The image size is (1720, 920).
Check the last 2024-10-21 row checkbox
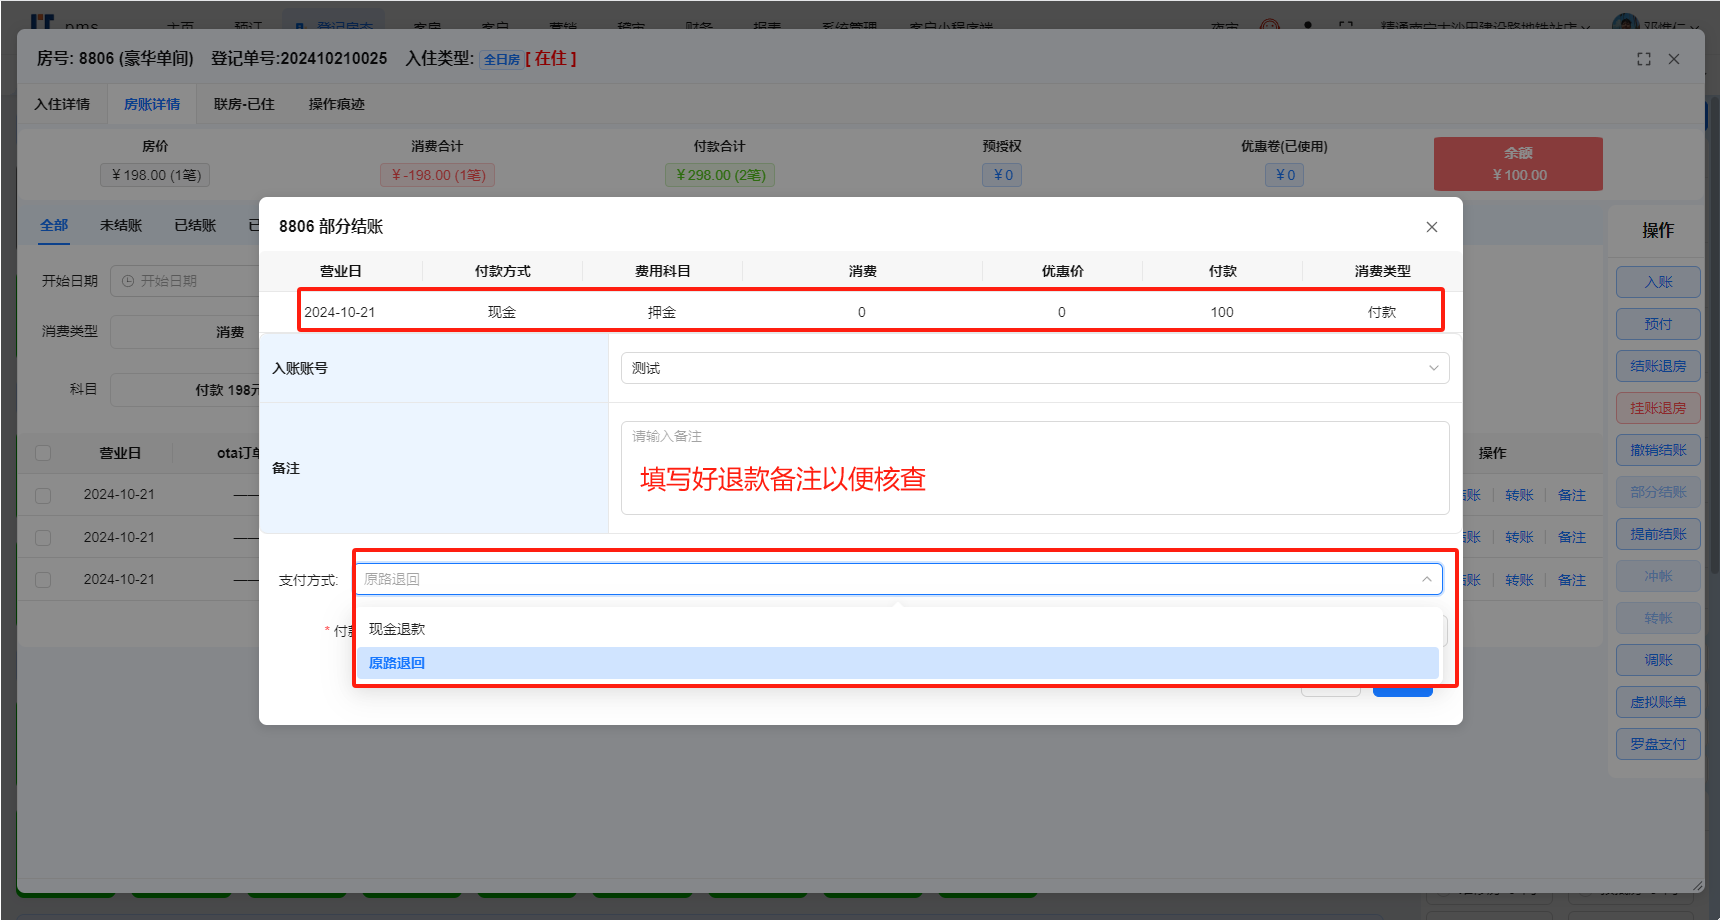click(43, 580)
